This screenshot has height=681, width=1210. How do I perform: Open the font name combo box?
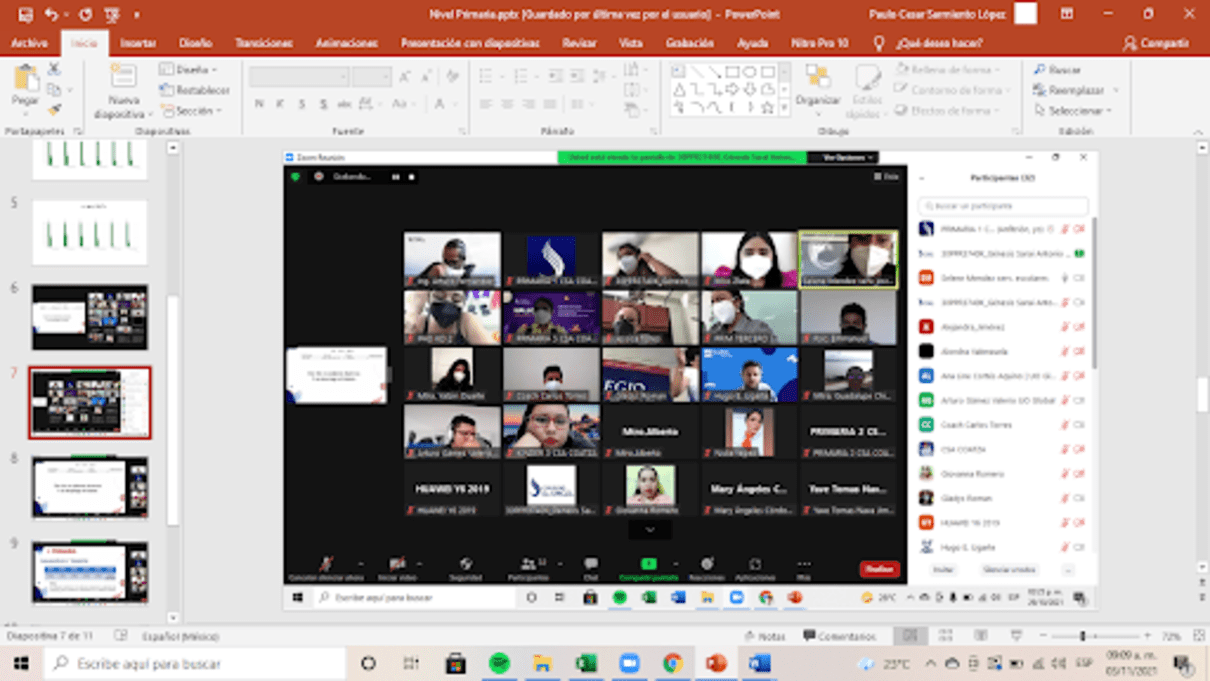(298, 77)
